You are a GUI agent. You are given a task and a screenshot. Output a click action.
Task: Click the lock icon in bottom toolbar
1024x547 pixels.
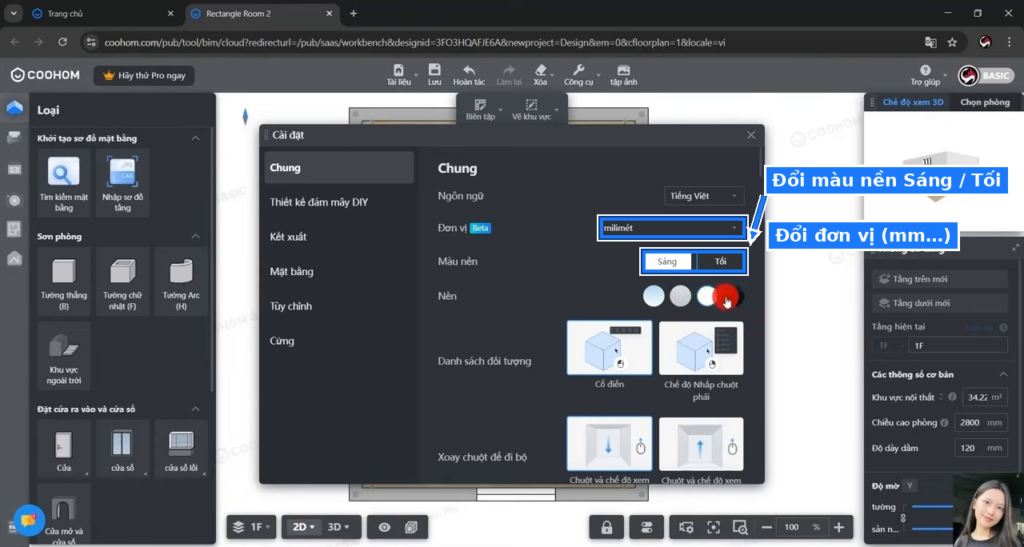607,527
